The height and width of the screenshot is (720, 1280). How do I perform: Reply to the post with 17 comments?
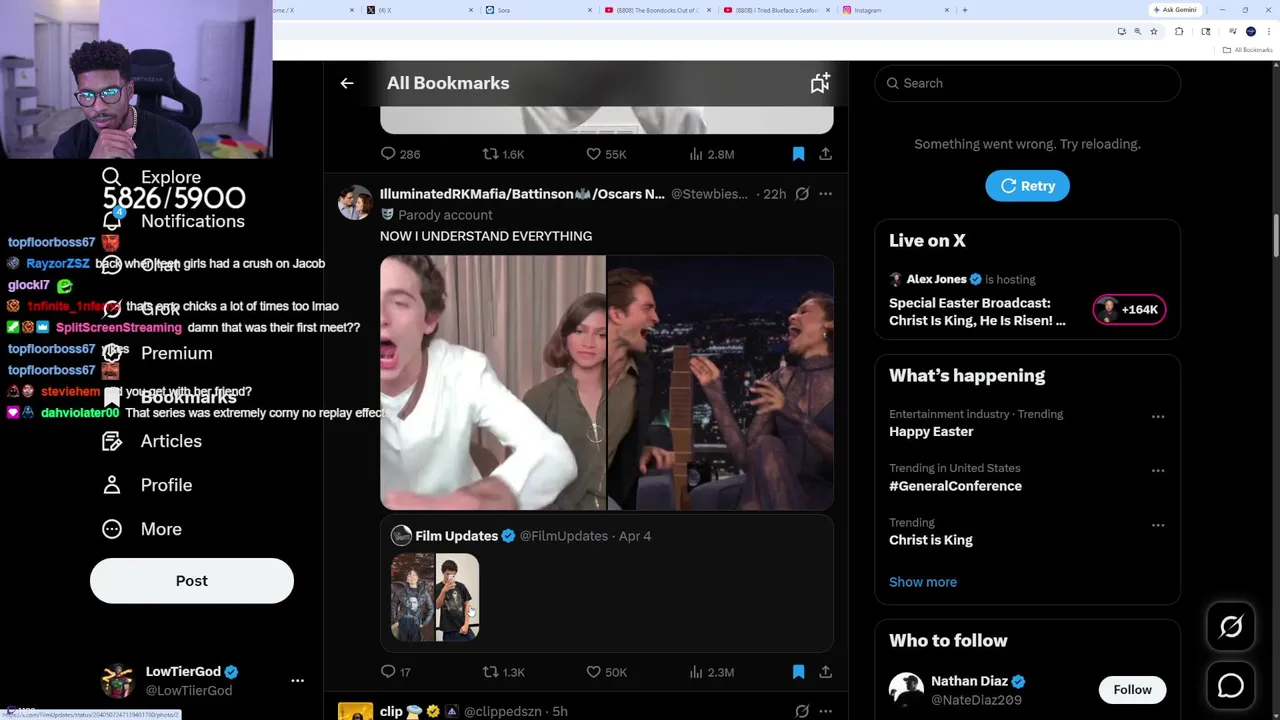(396, 672)
